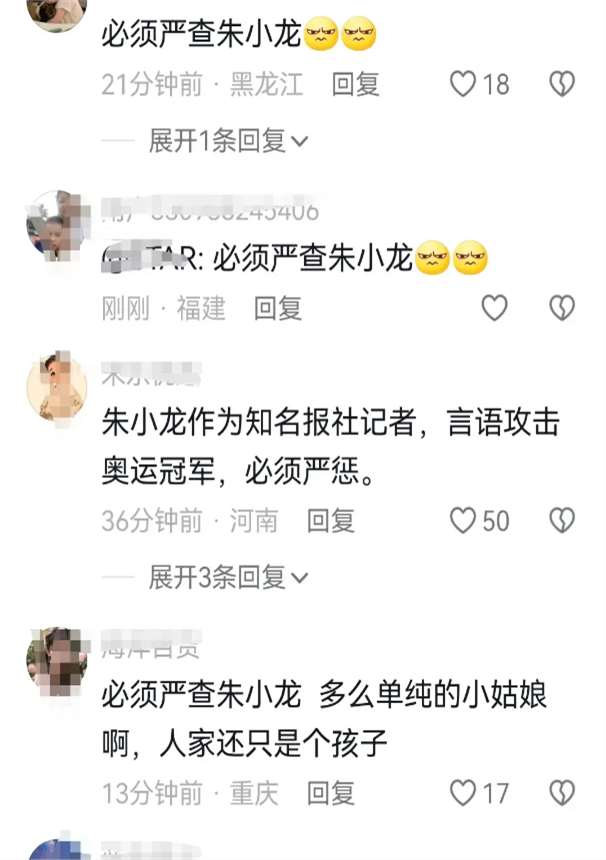This screenshot has width=606, height=860.
Task: Open the avatar of the 河南 commenter
Action: pos(57,387)
